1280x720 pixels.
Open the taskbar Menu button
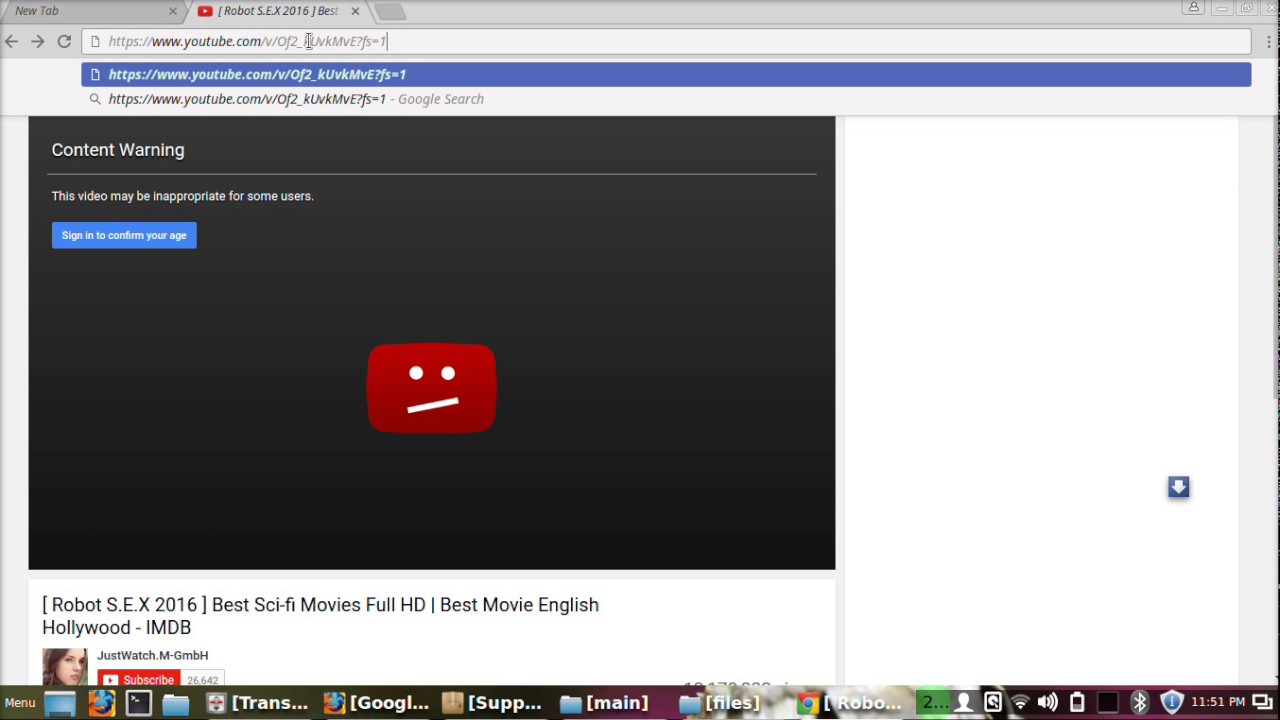[x=19, y=703]
